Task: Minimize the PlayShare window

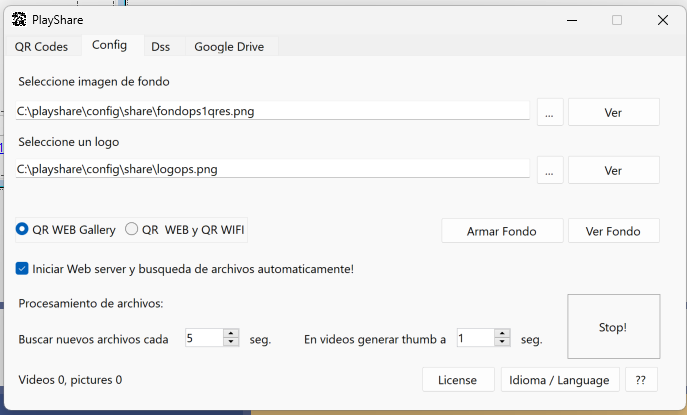Action: pyautogui.click(x=572, y=20)
